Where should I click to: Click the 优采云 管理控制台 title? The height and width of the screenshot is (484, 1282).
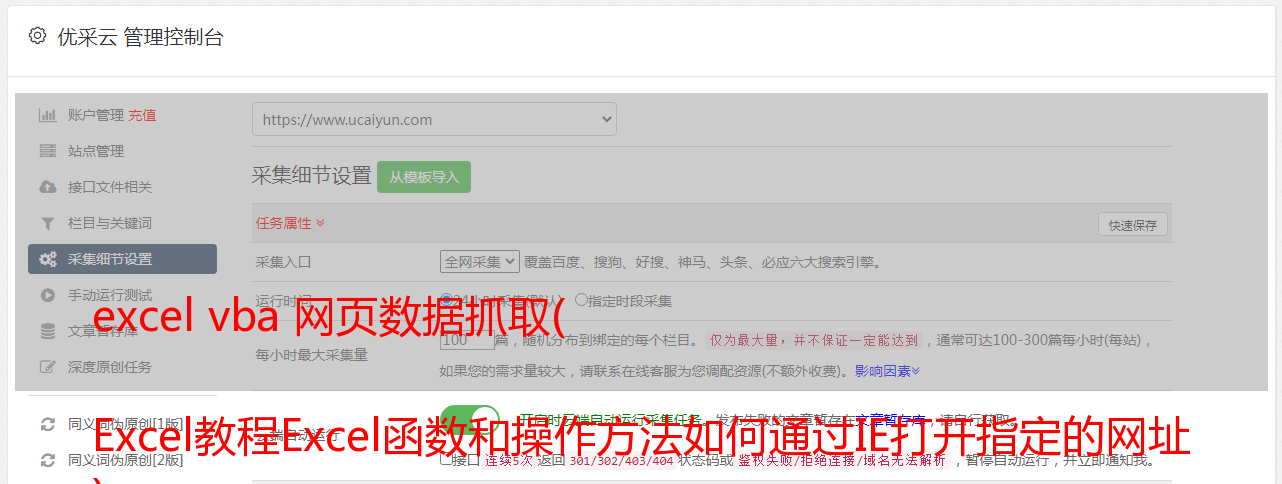[x=141, y=37]
